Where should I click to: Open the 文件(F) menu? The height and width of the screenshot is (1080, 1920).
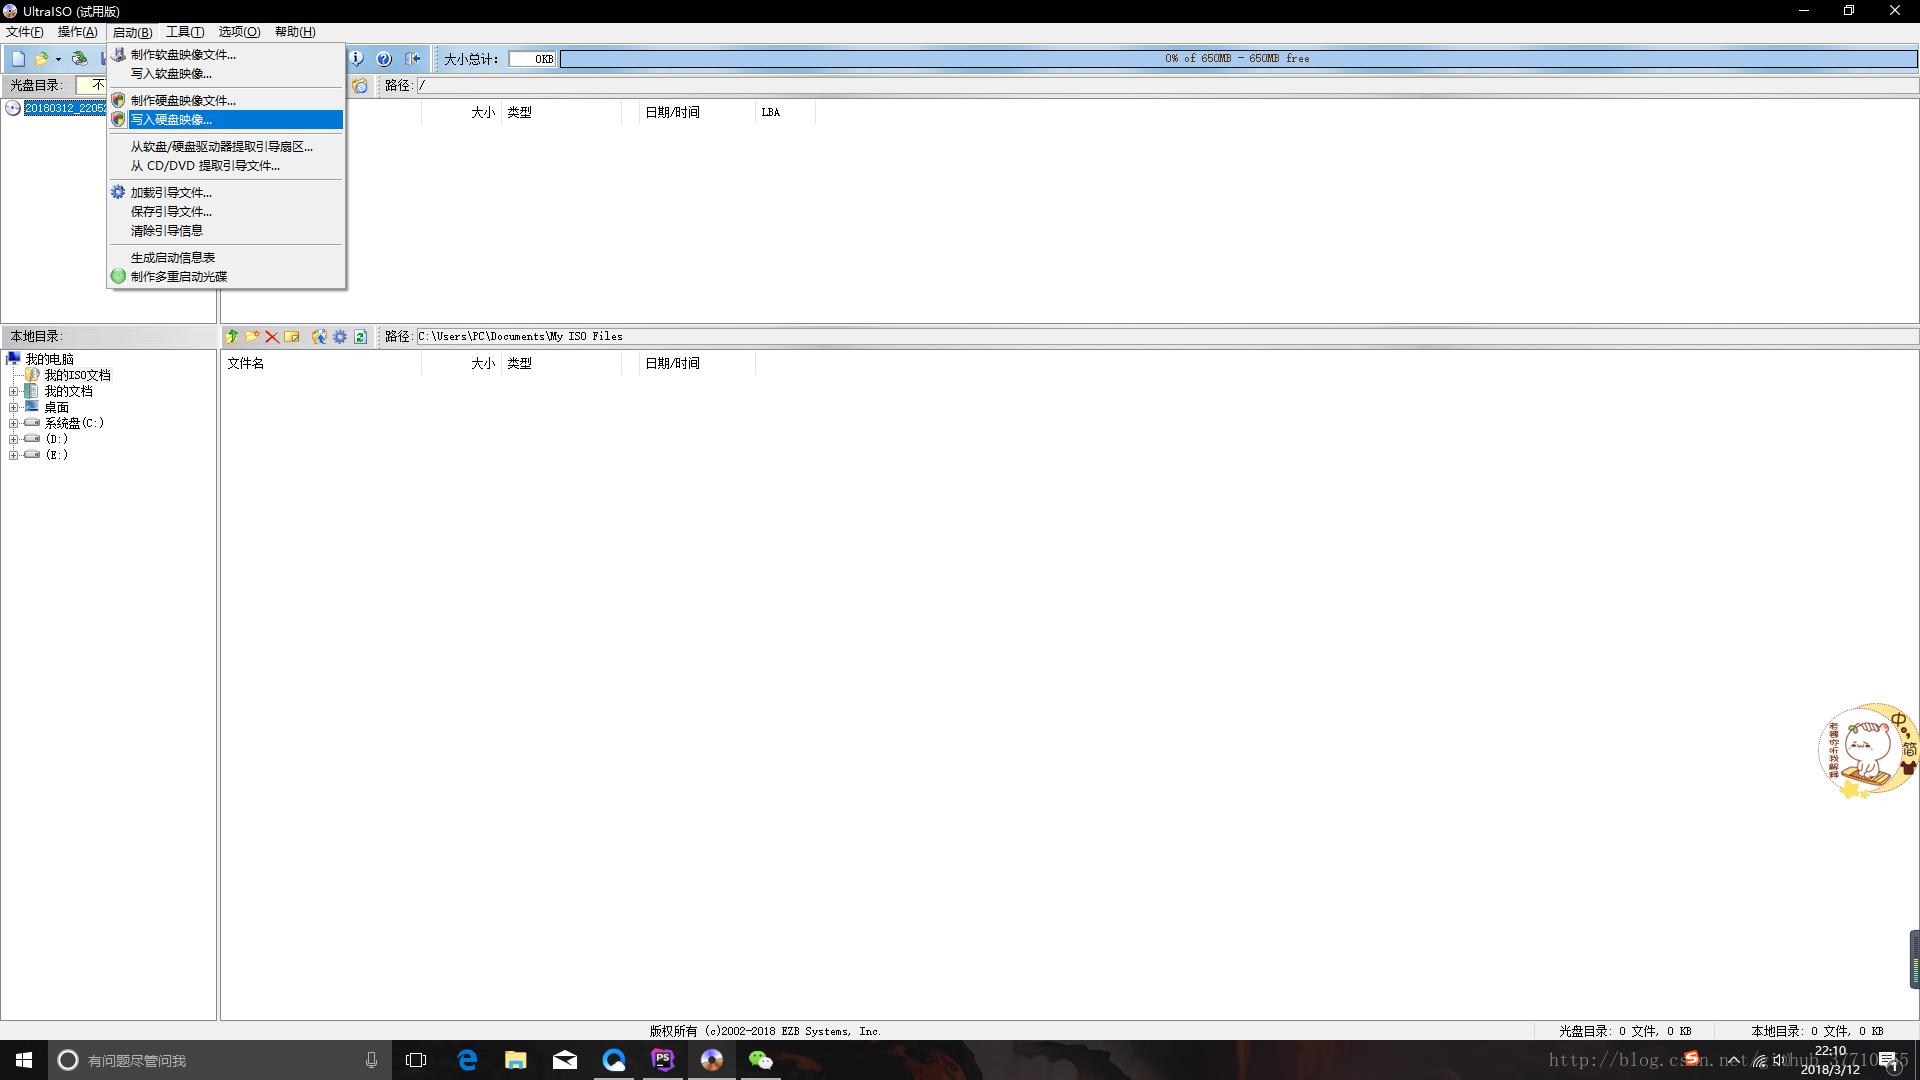point(25,32)
